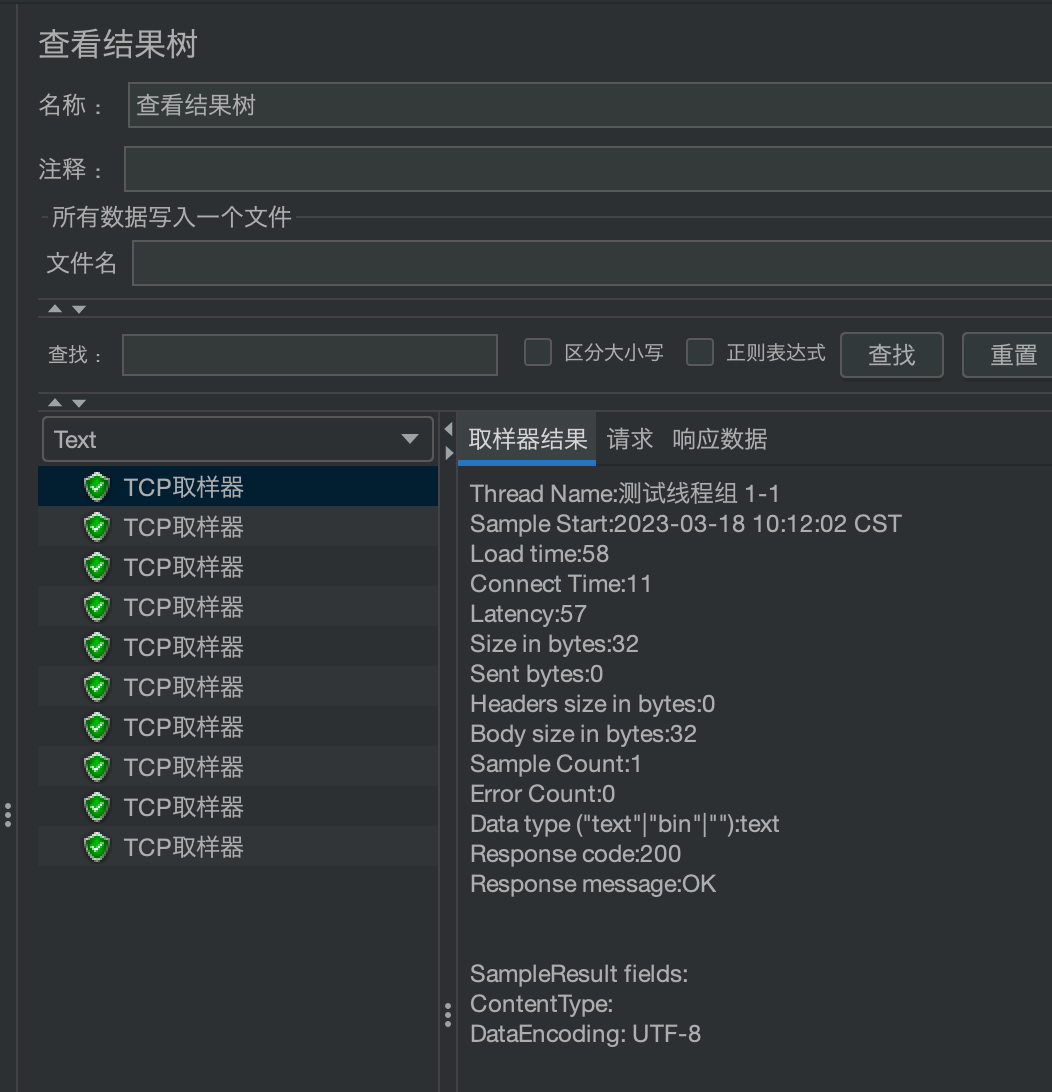Enable the 正则表达式 checkbox

(700, 352)
